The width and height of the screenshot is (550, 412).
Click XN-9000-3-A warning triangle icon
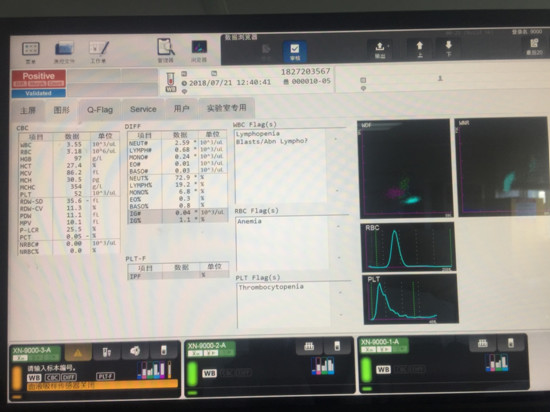(78, 353)
